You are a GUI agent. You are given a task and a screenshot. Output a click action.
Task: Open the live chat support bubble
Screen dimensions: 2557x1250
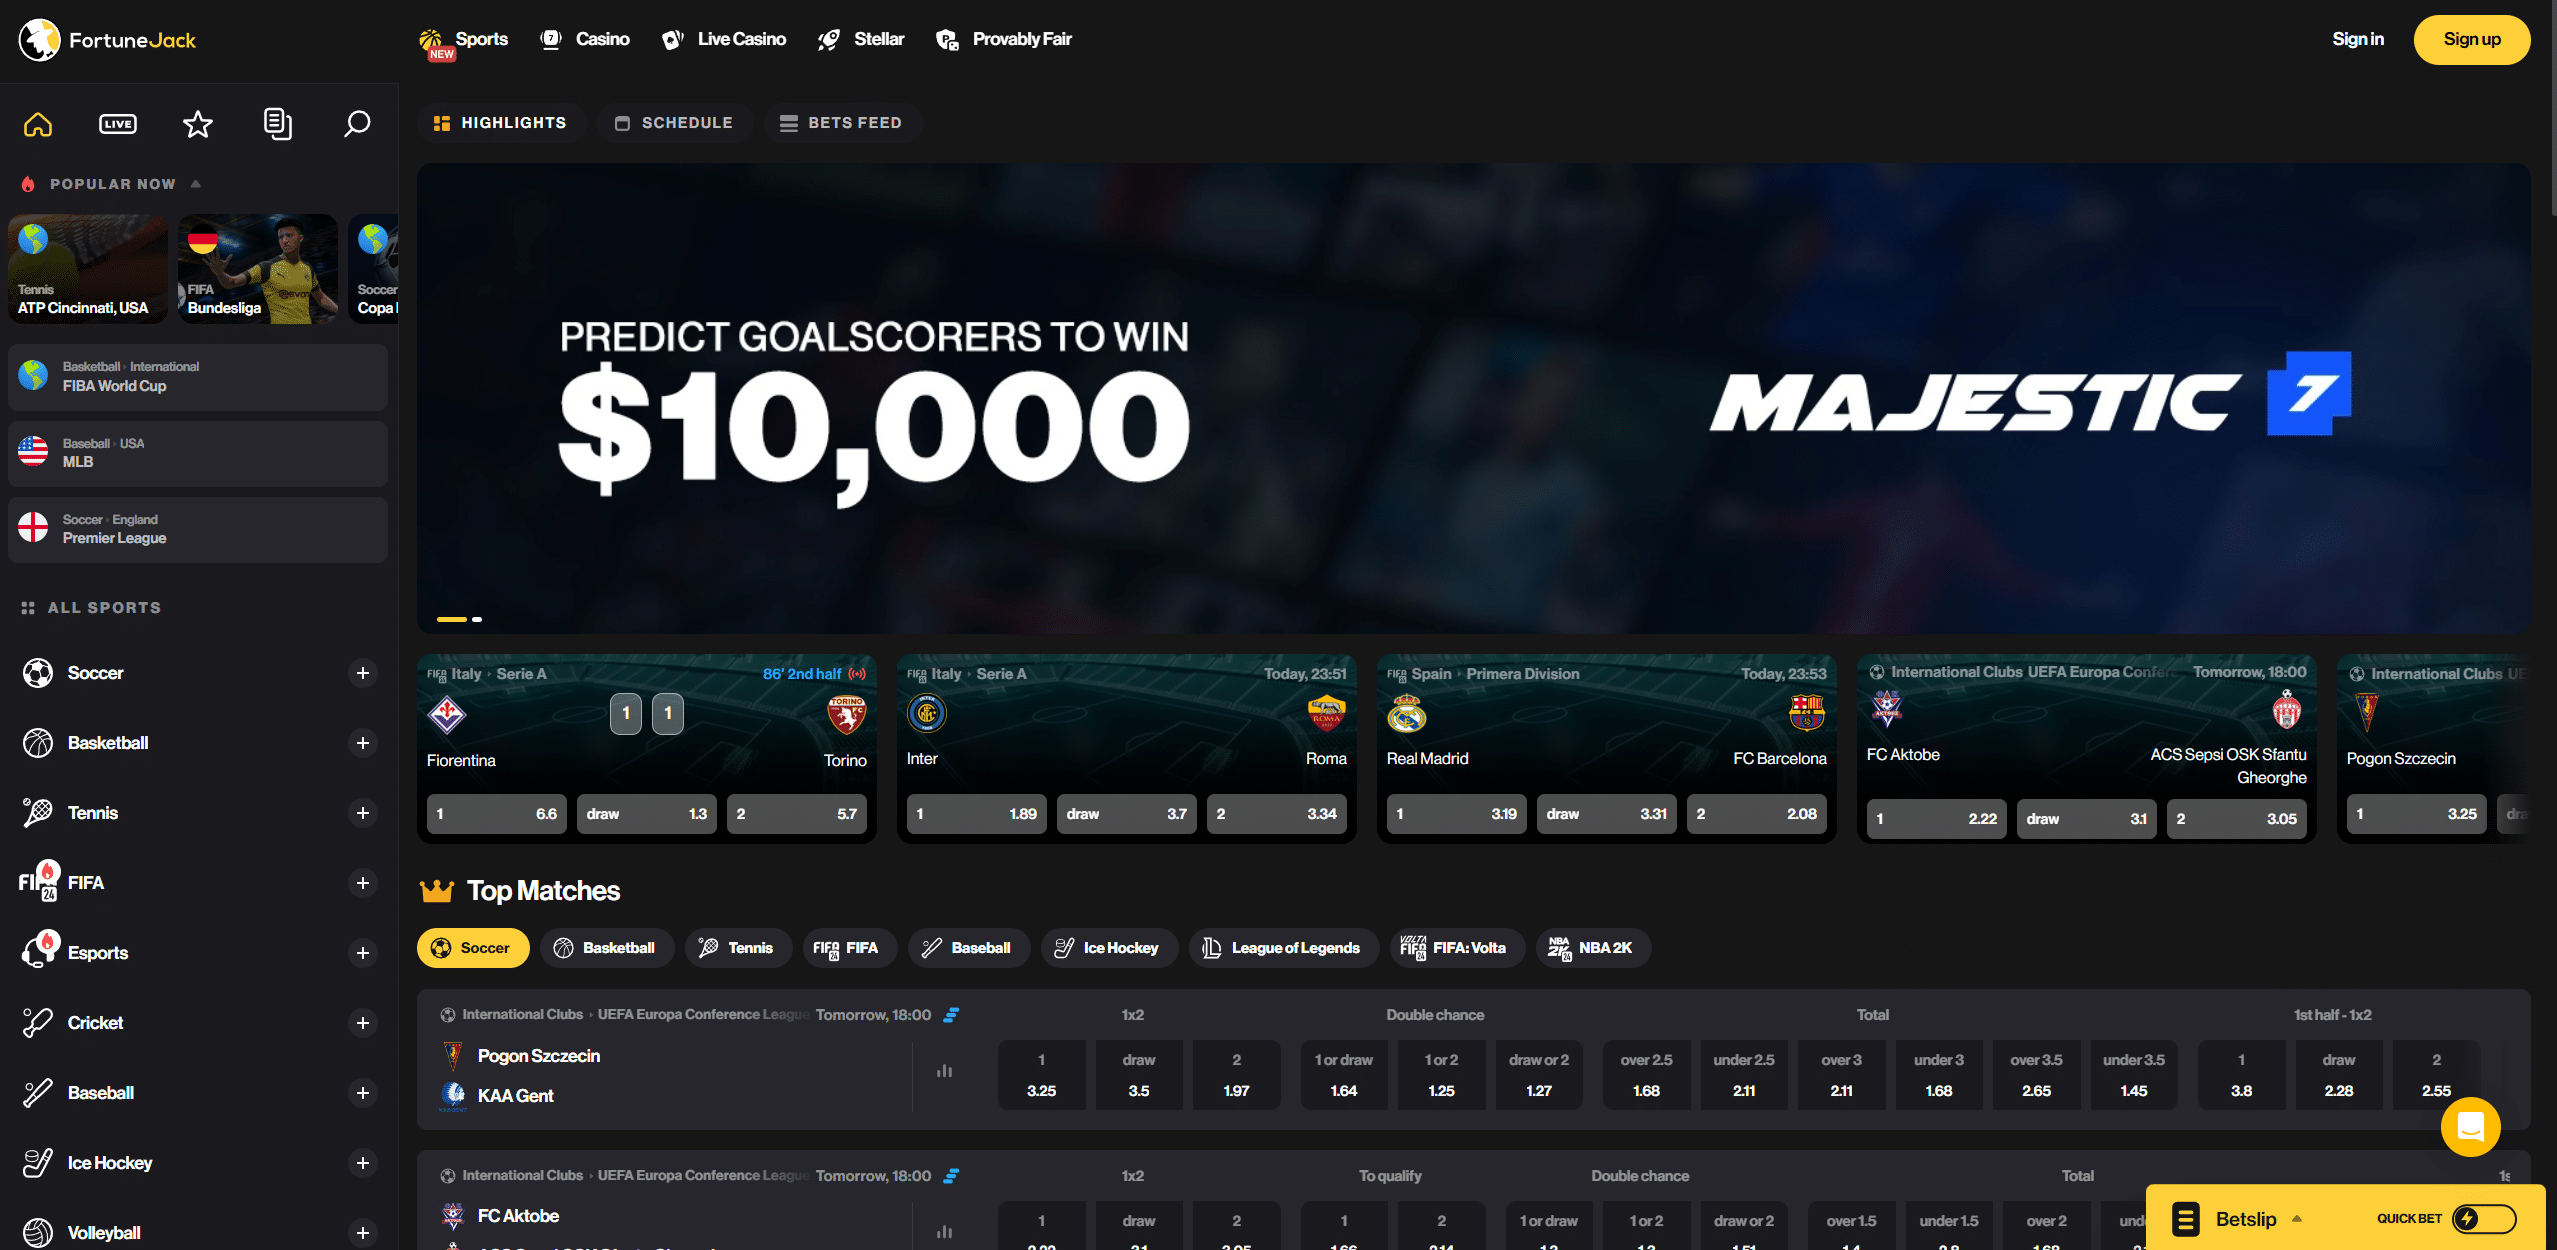coord(2470,1127)
